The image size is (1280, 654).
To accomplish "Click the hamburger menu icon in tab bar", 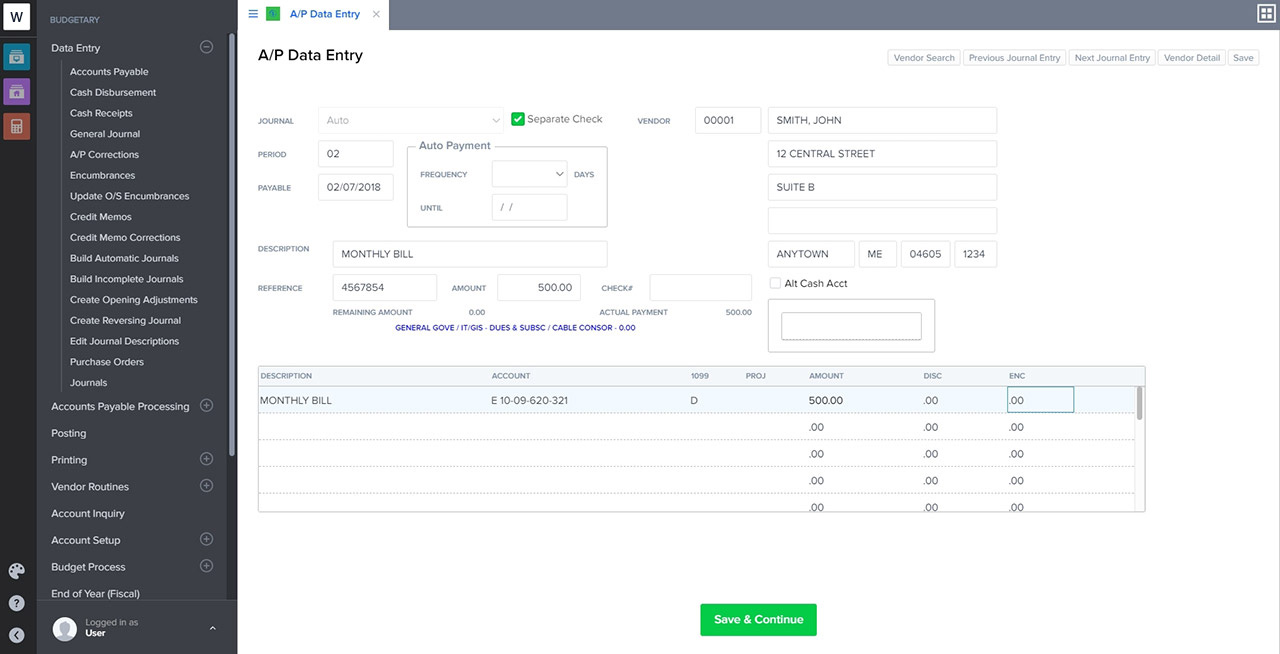I will point(253,14).
